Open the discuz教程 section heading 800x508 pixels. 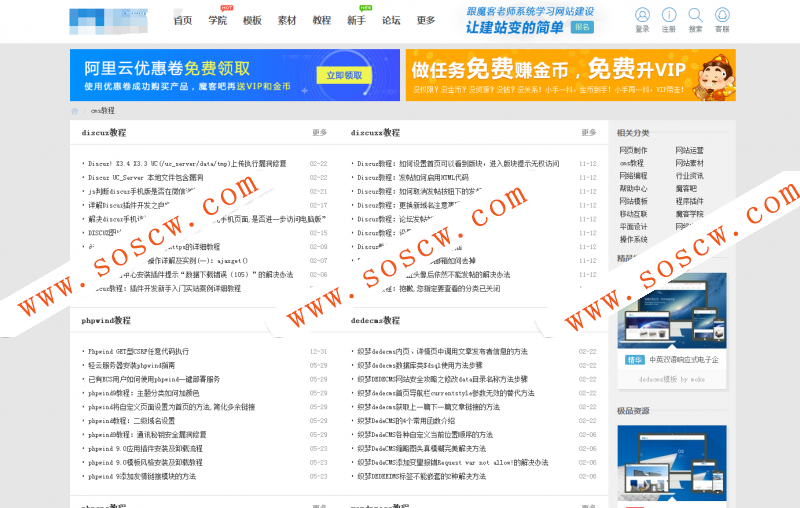click(104, 133)
